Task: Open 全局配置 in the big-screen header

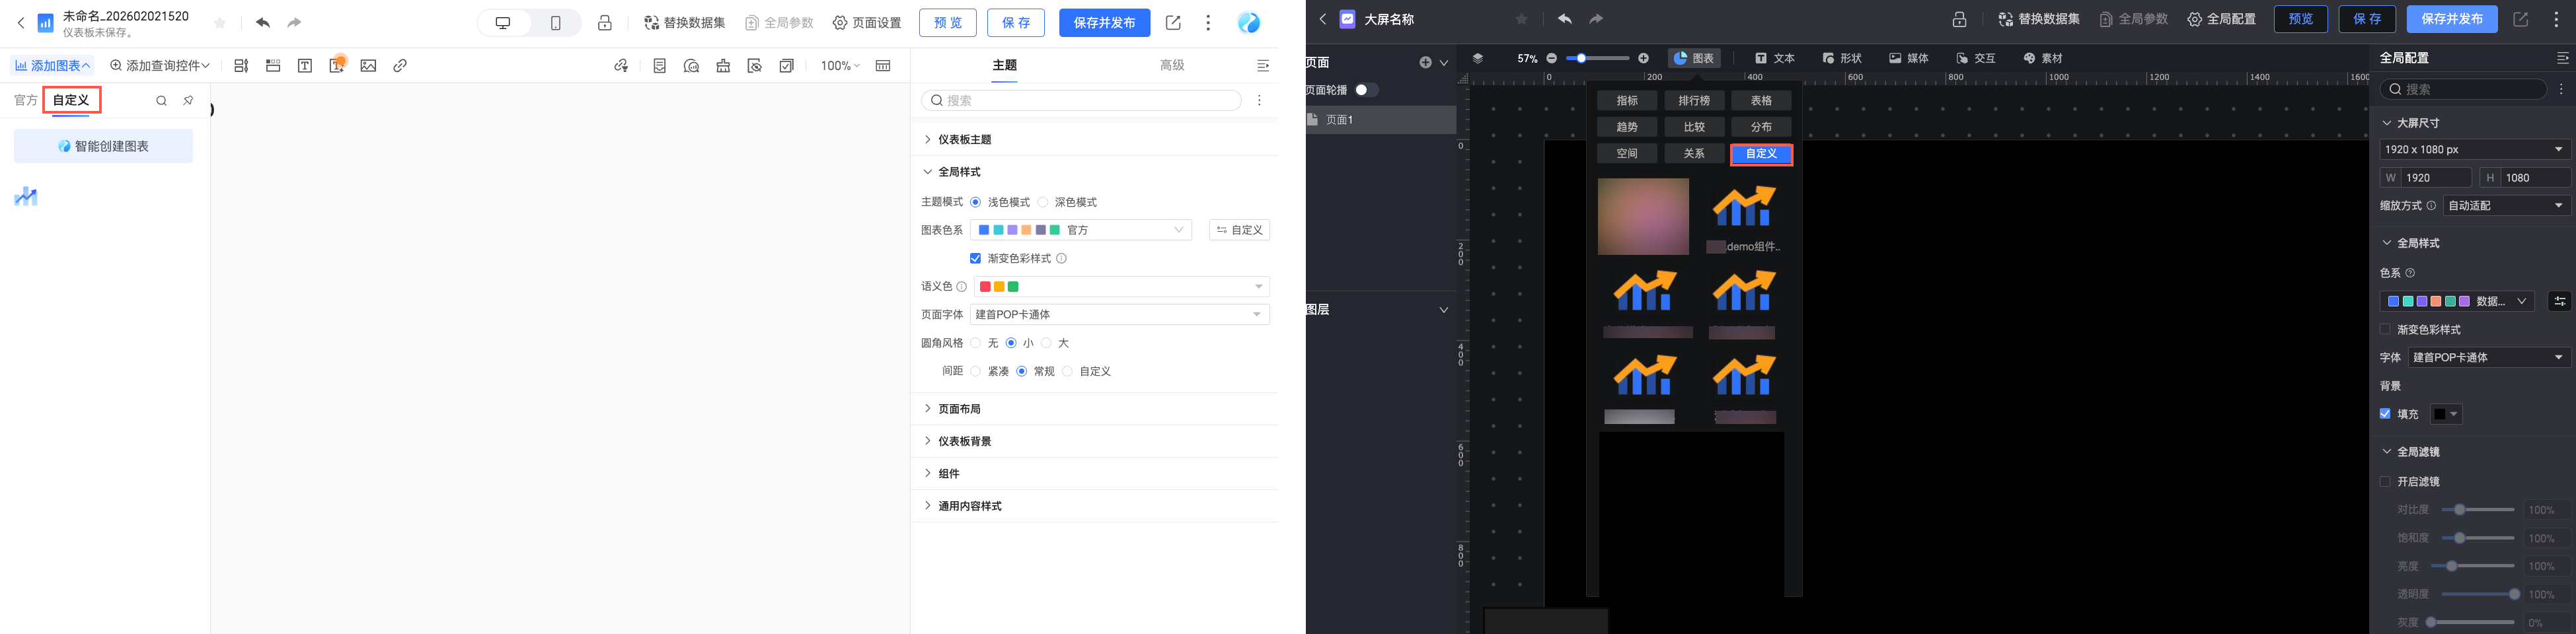Action: coord(2221,19)
